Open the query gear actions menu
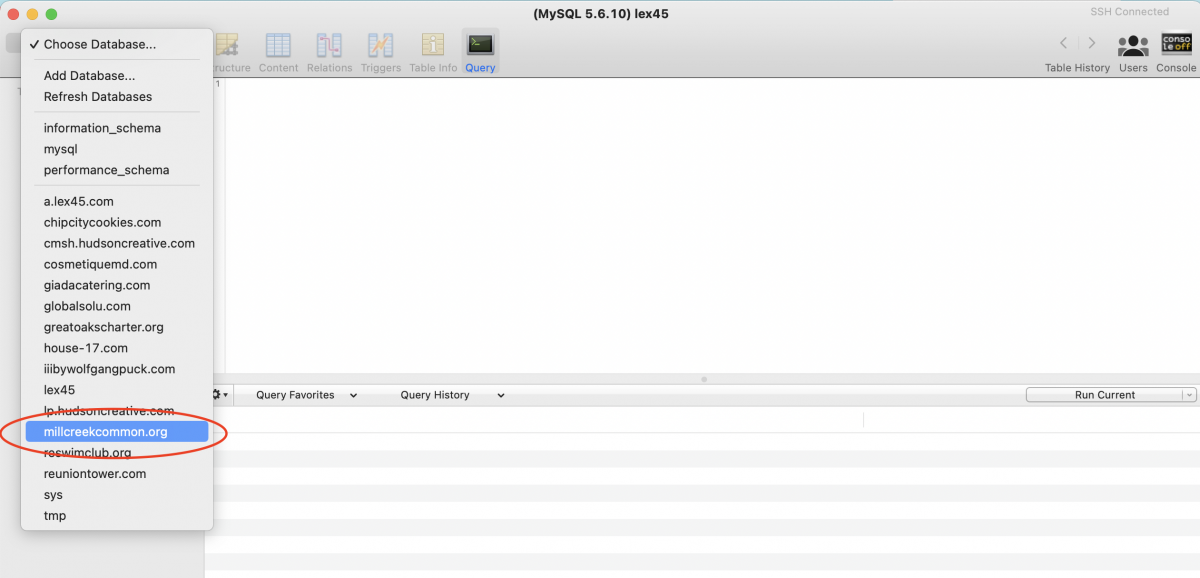This screenshot has height=578, width=1200. click(x=219, y=395)
